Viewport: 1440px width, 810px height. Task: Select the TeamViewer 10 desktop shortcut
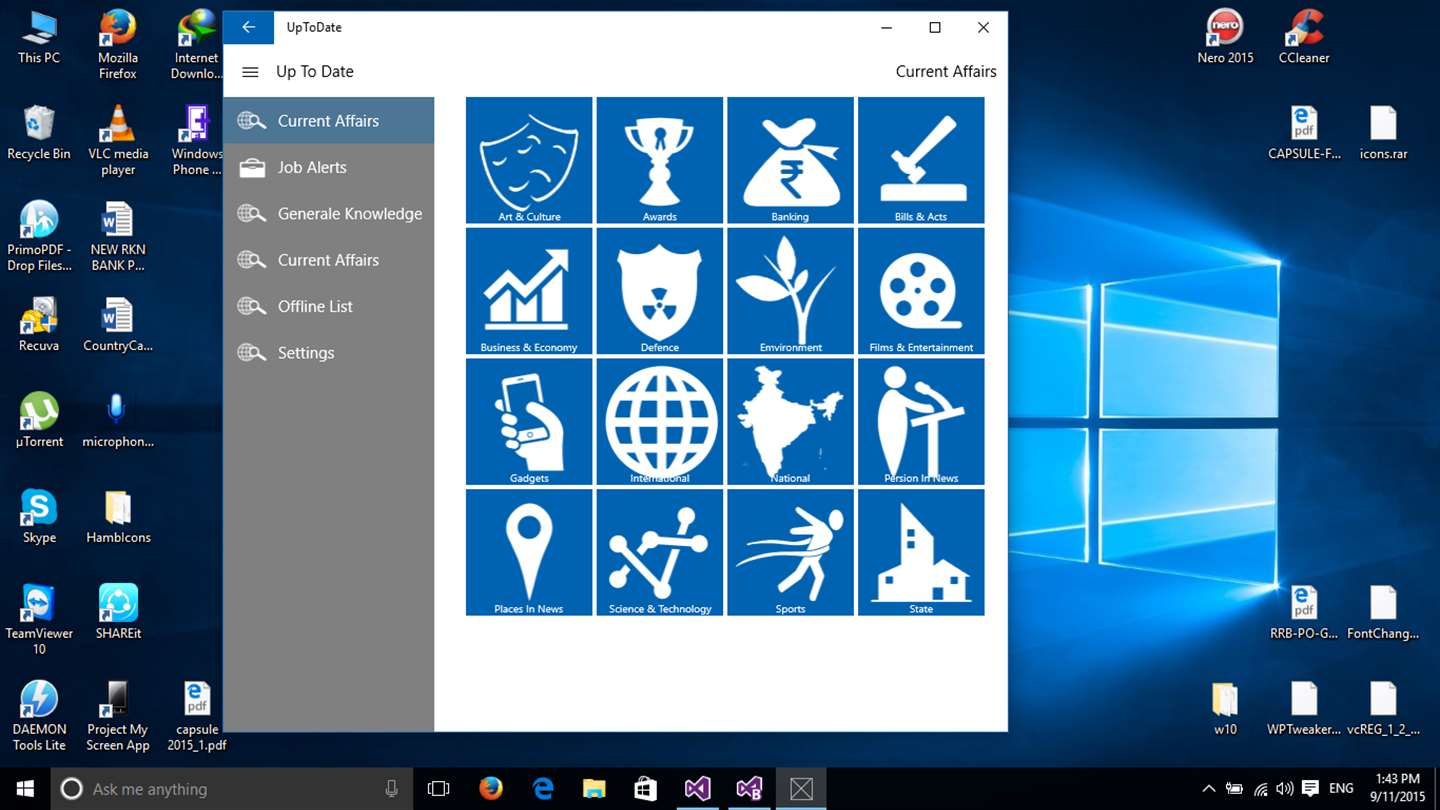[x=39, y=621]
